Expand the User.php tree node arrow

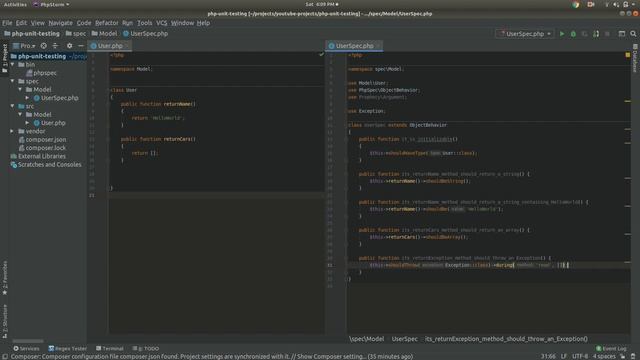(27, 123)
